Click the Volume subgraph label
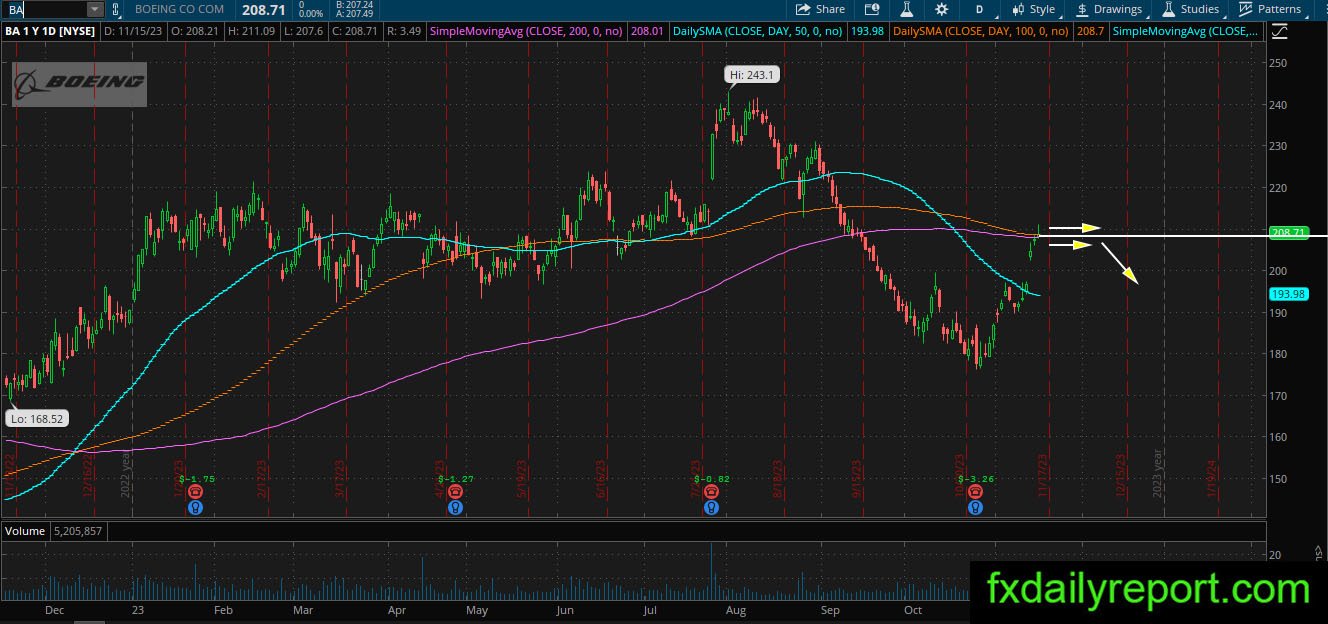Image resolution: width=1328 pixels, height=624 pixels. (25, 531)
